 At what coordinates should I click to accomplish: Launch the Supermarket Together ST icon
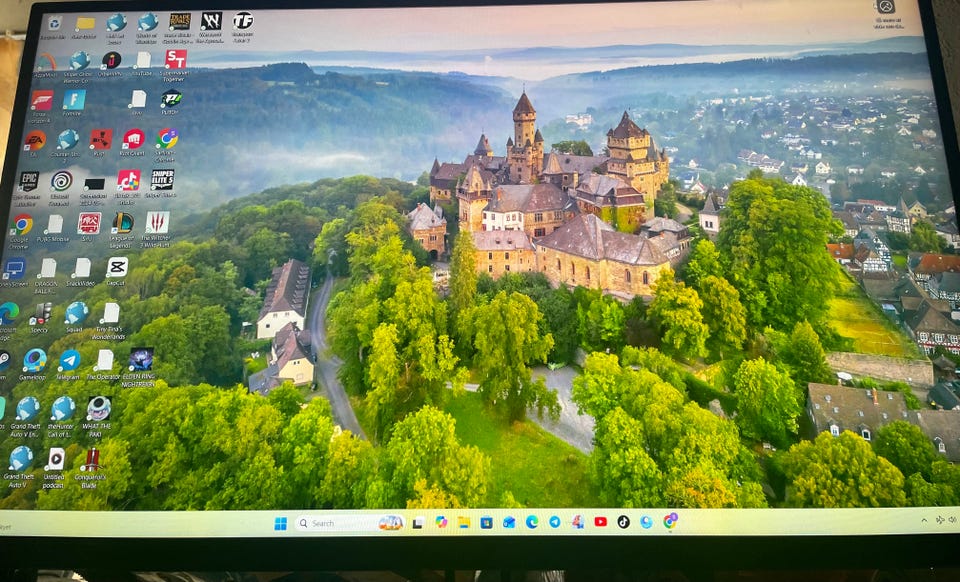(176, 59)
